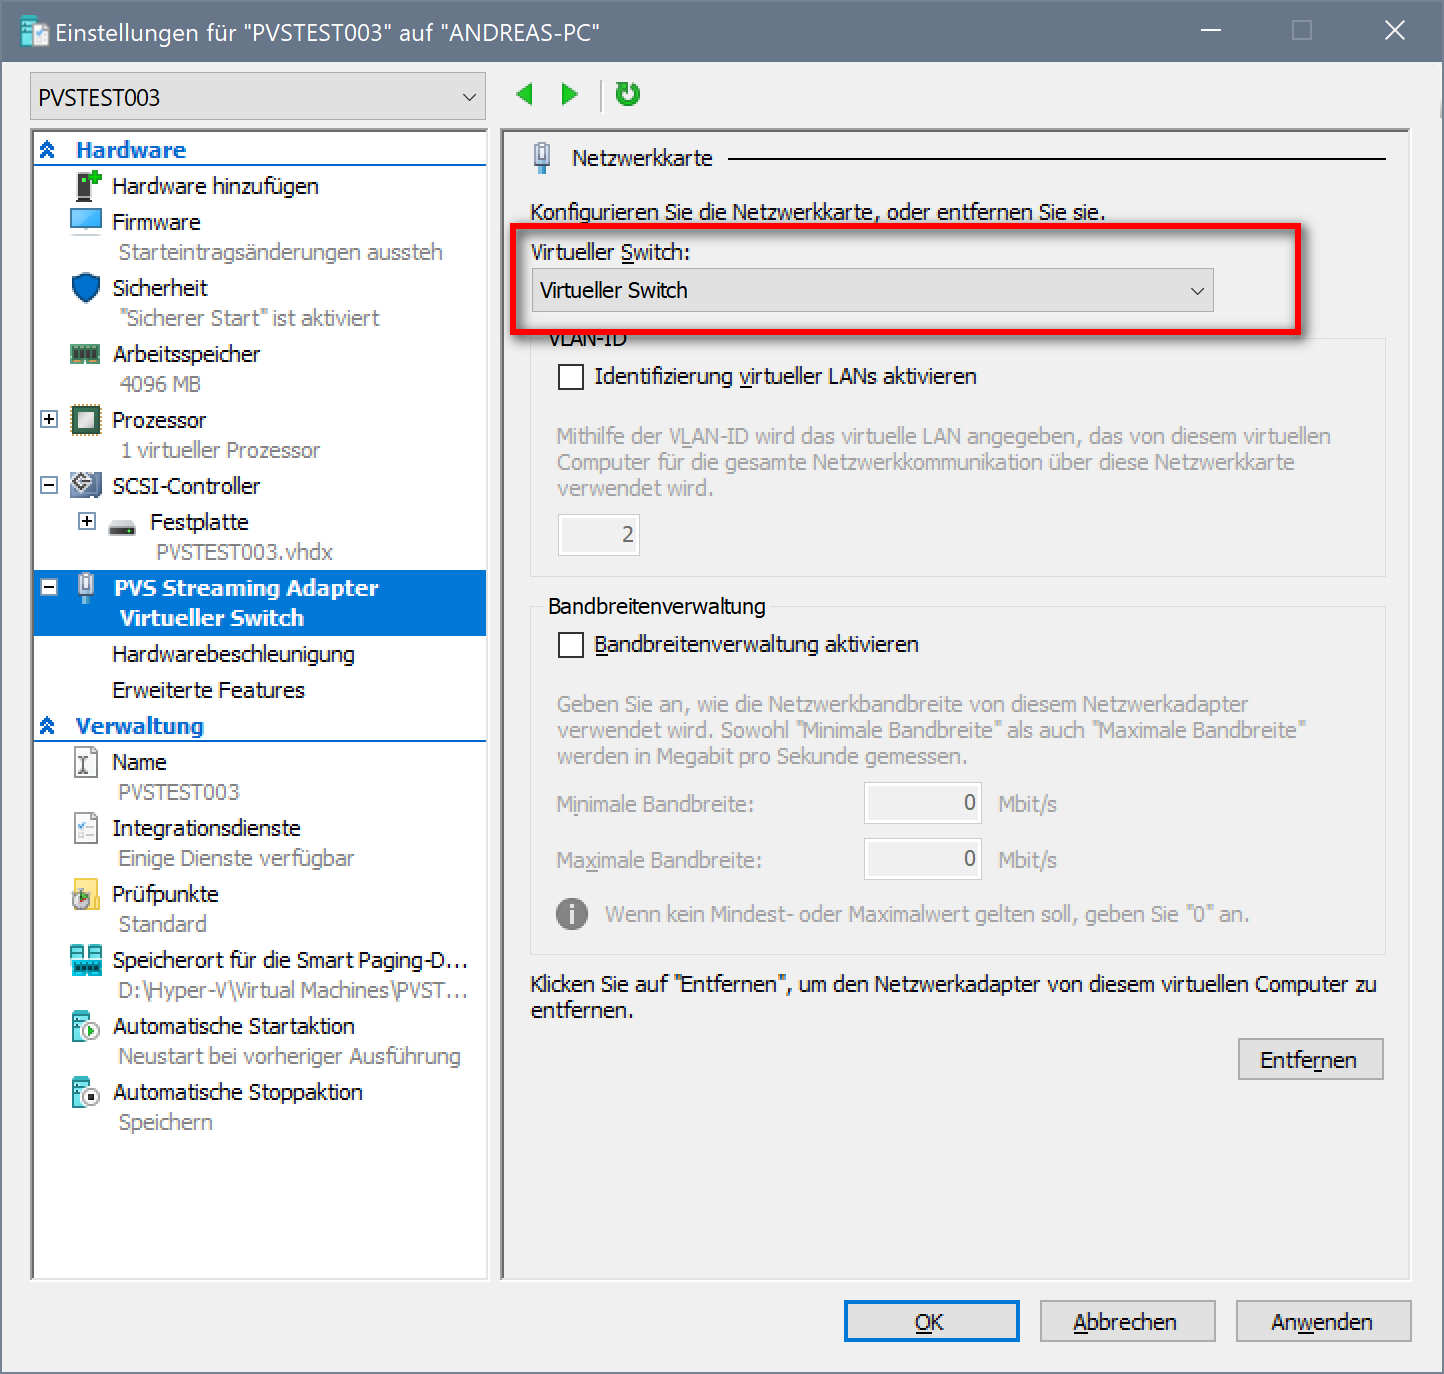
Task: Click the Entfernen button
Action: [1309, 1060]
